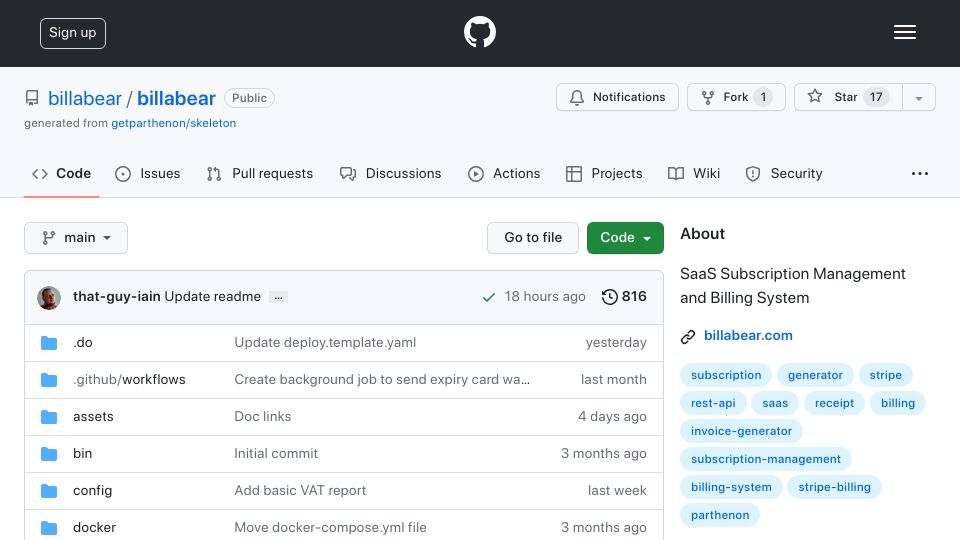
Task: Click the GitHub Octocat logo
Action: [479, 32]
